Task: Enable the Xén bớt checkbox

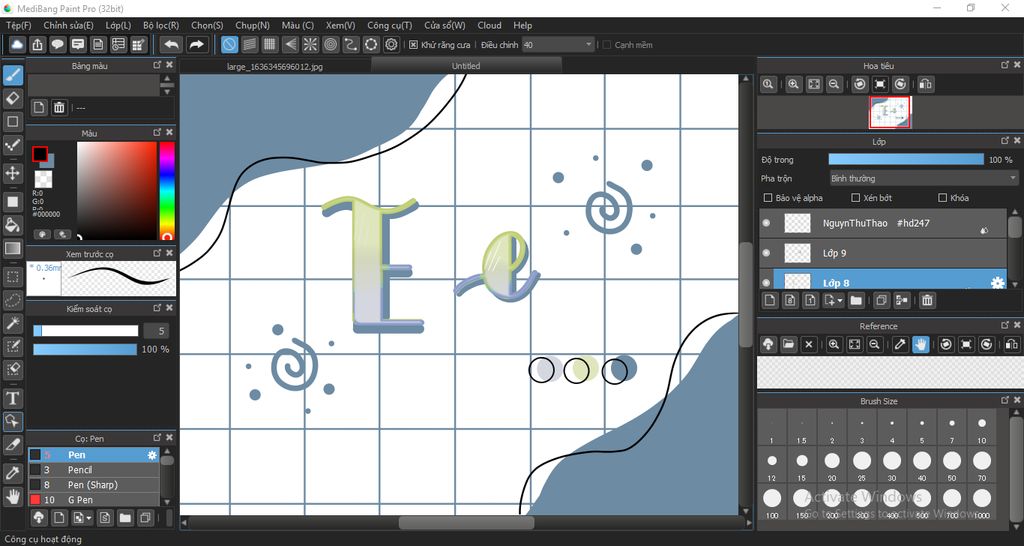Action: click(856, 198)
